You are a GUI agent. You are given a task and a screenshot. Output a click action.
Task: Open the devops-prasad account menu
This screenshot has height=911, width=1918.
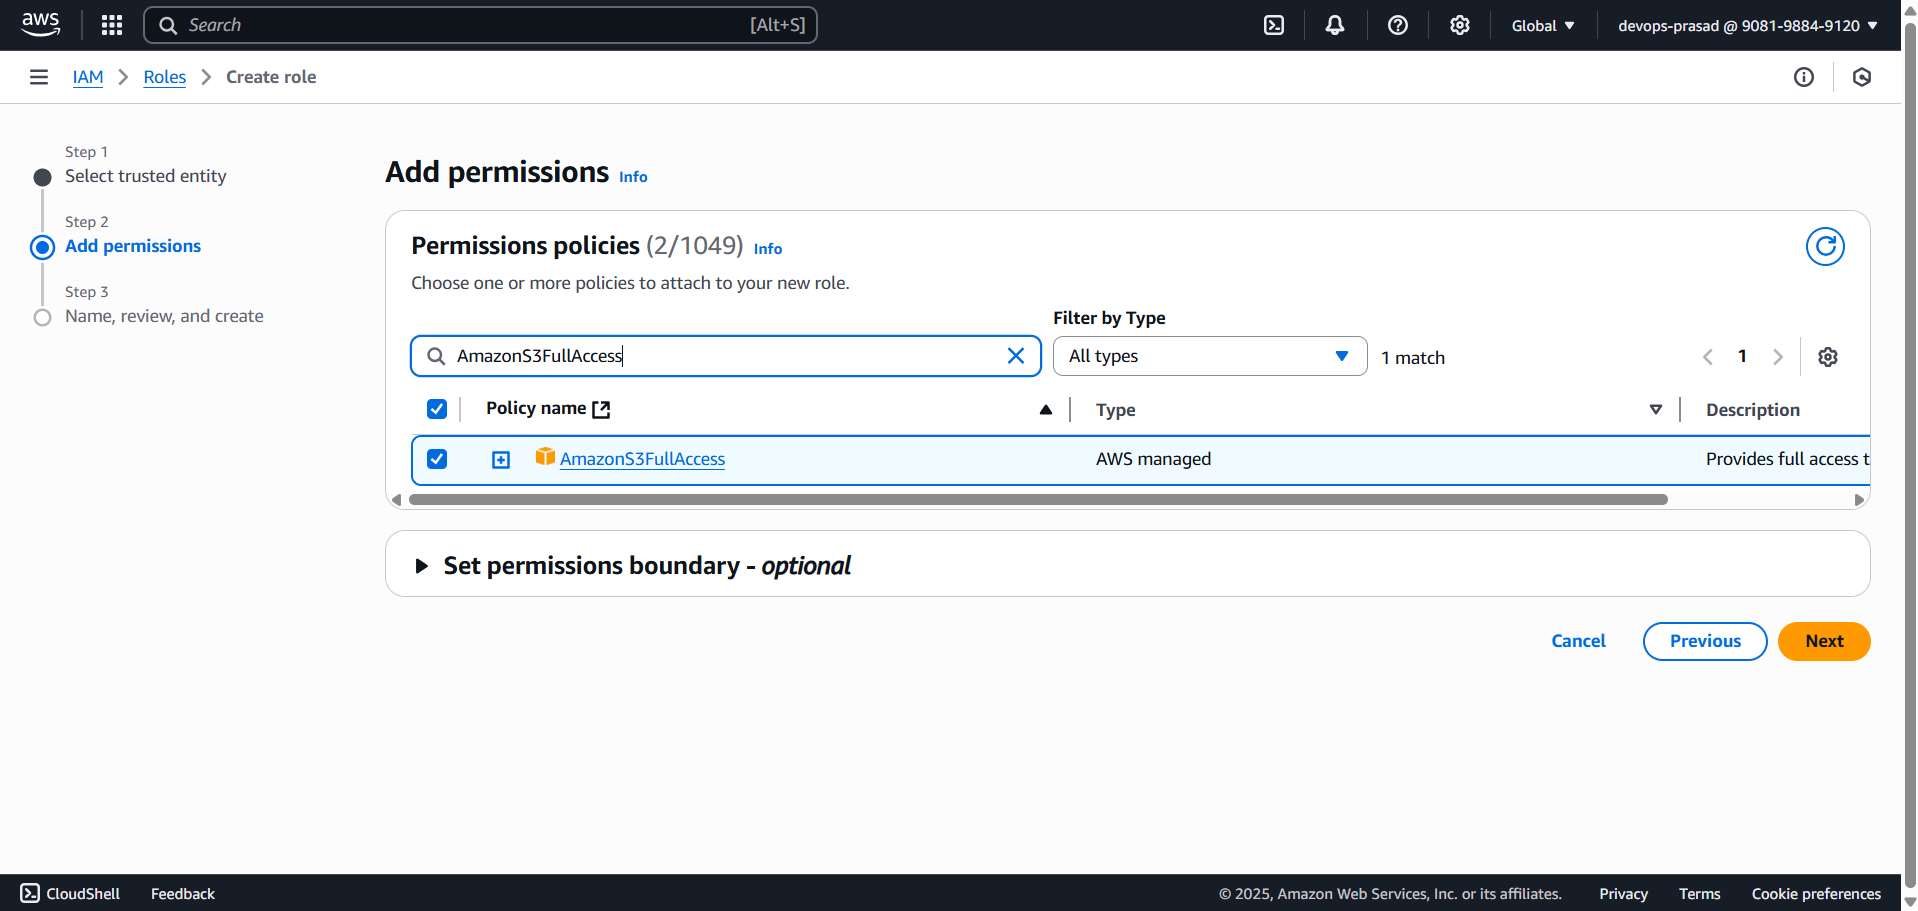[x=1747, y=25]
